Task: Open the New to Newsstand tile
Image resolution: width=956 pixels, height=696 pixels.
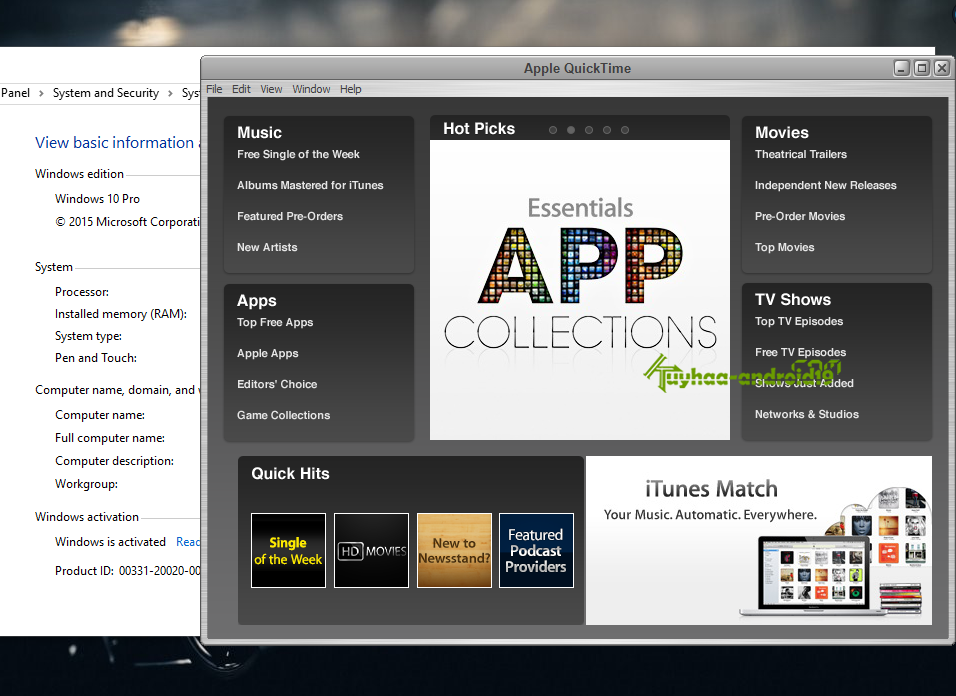Action: coord(454,550)
